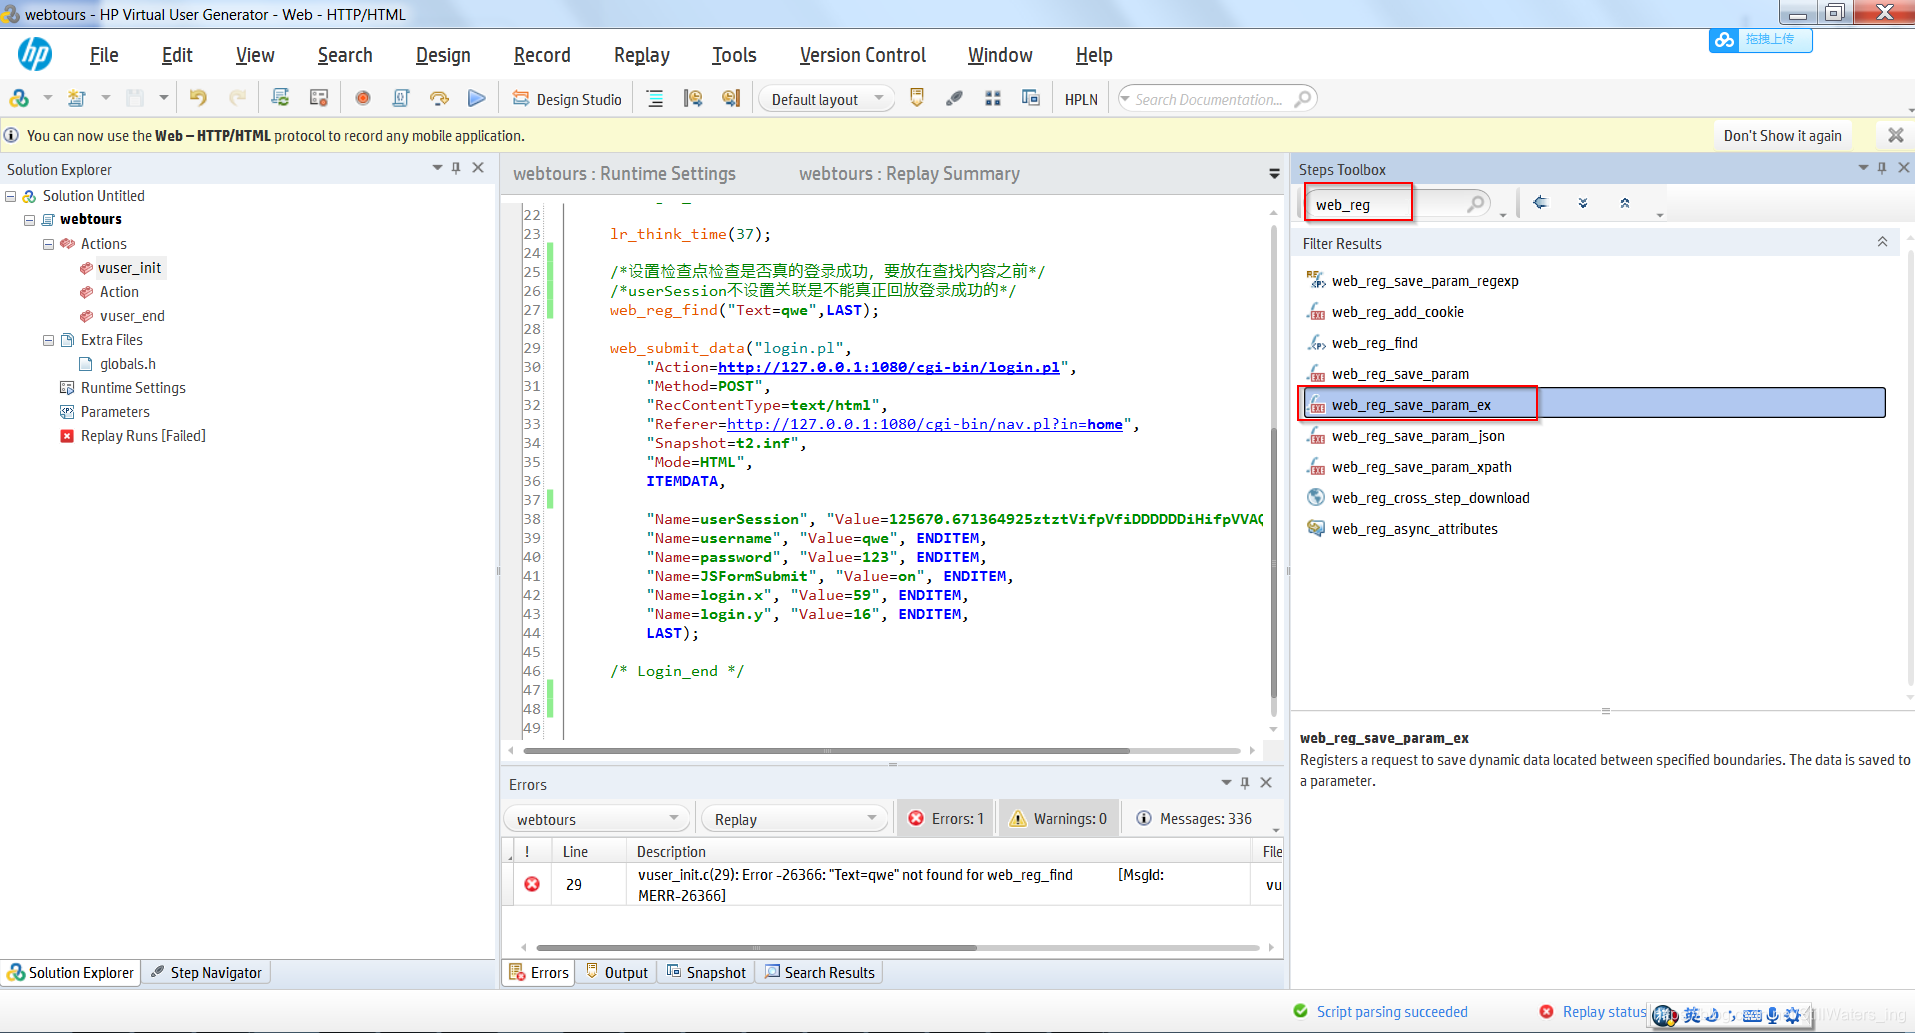The height and width of the screenshot is (1033, 1915).
Task: Click the bookmark shield toolbar icon
Action: (x=917, y=98)
